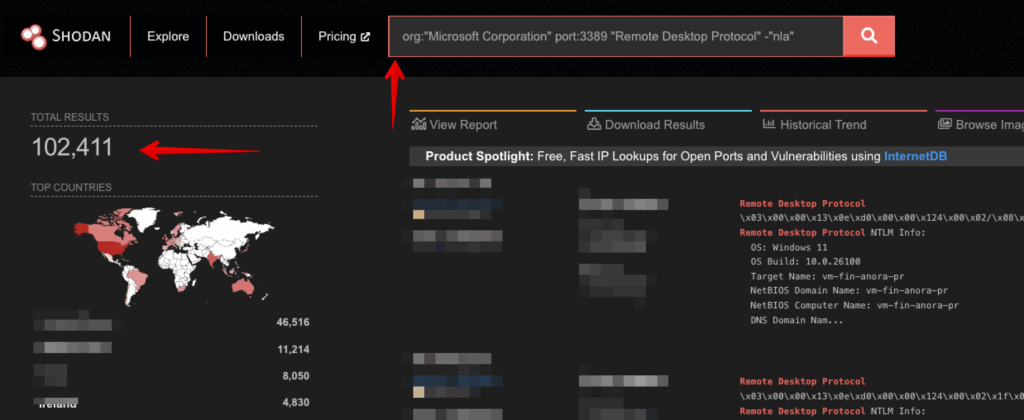
Task: Click the TOP COUNTRIES heading
Action: 71,187
